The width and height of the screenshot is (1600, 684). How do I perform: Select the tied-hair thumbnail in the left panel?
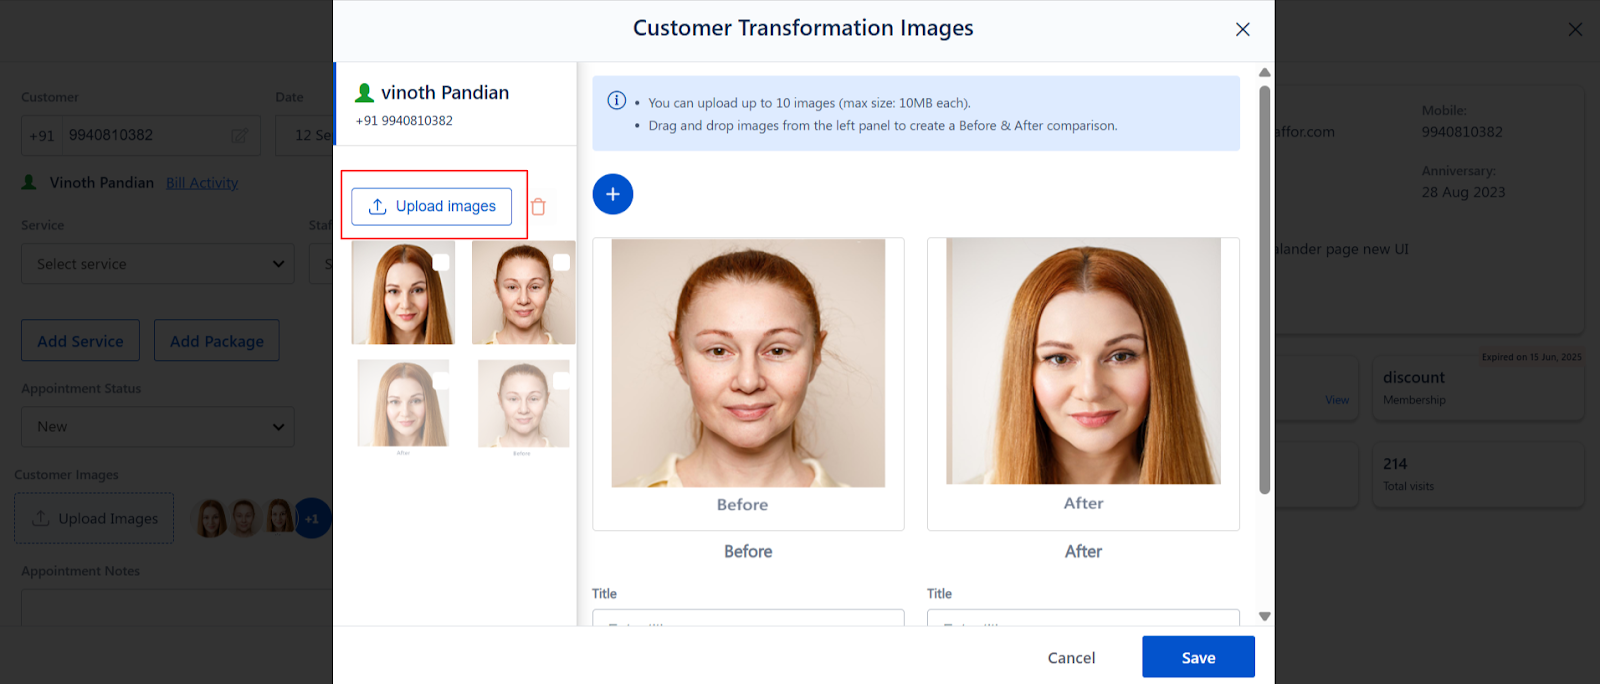click(524, 292)
